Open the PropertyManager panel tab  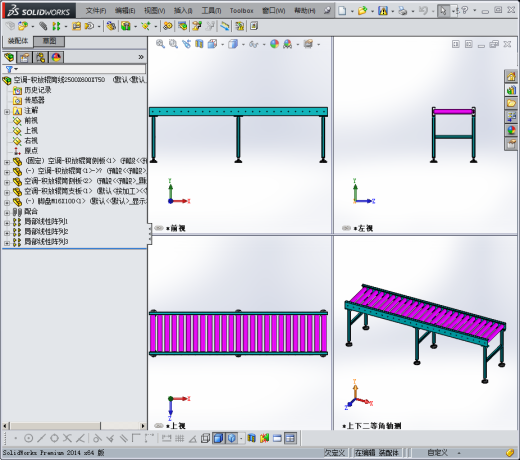click(24, 58)
